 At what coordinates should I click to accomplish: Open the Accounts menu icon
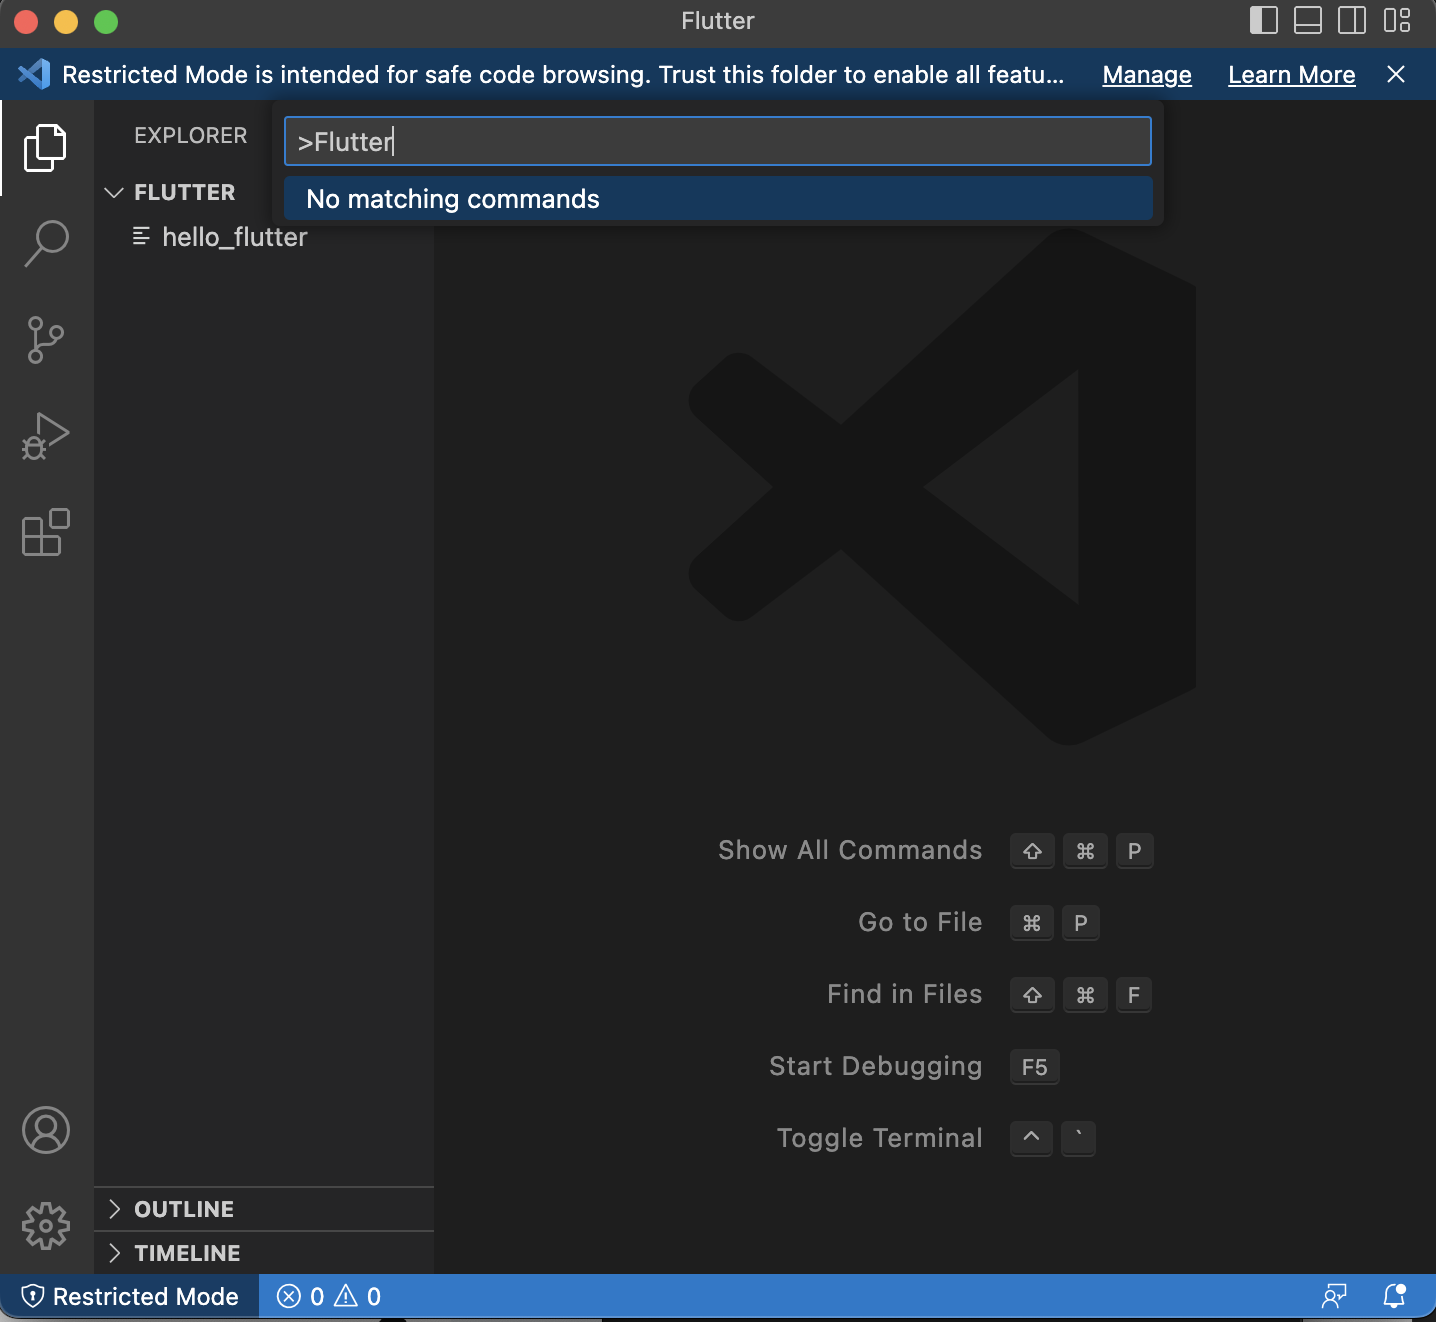tap(46, 1130)
